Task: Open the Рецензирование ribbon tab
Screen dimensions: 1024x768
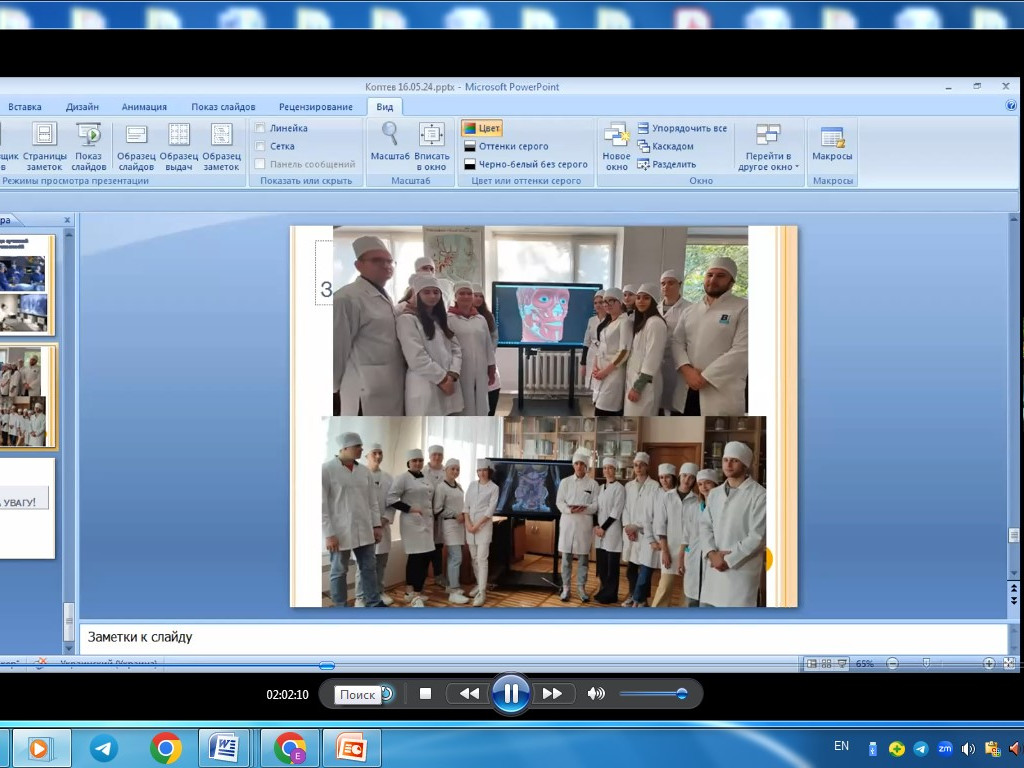Action: (316, 106)
